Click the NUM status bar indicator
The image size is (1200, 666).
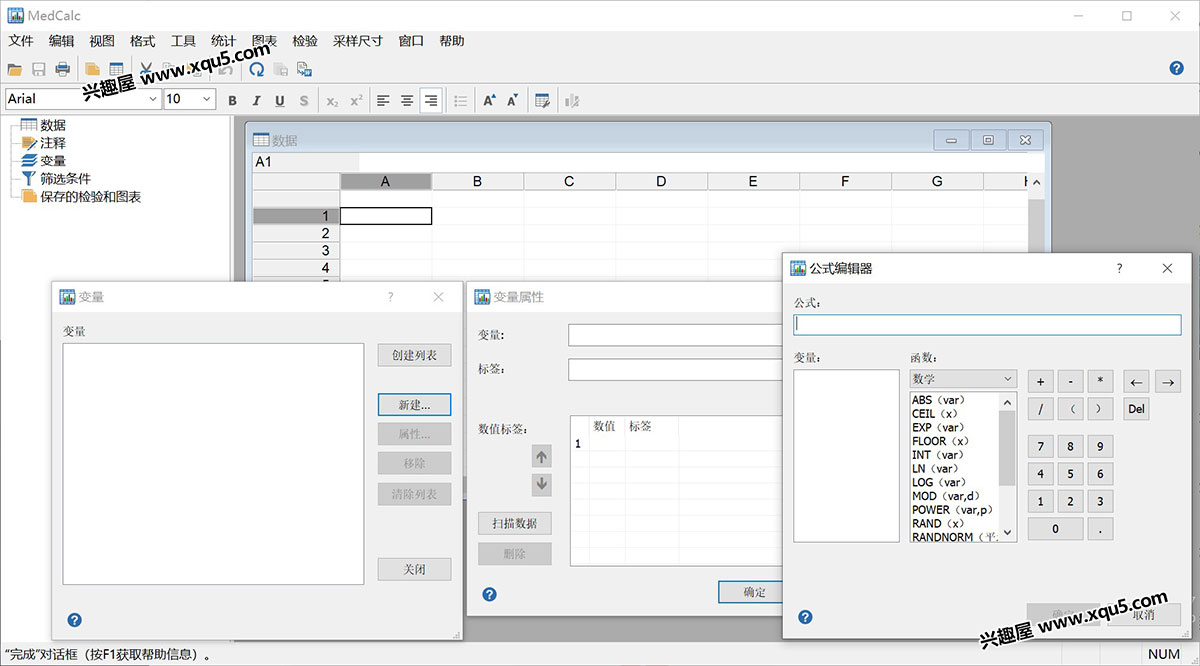tap(1164, 655)
